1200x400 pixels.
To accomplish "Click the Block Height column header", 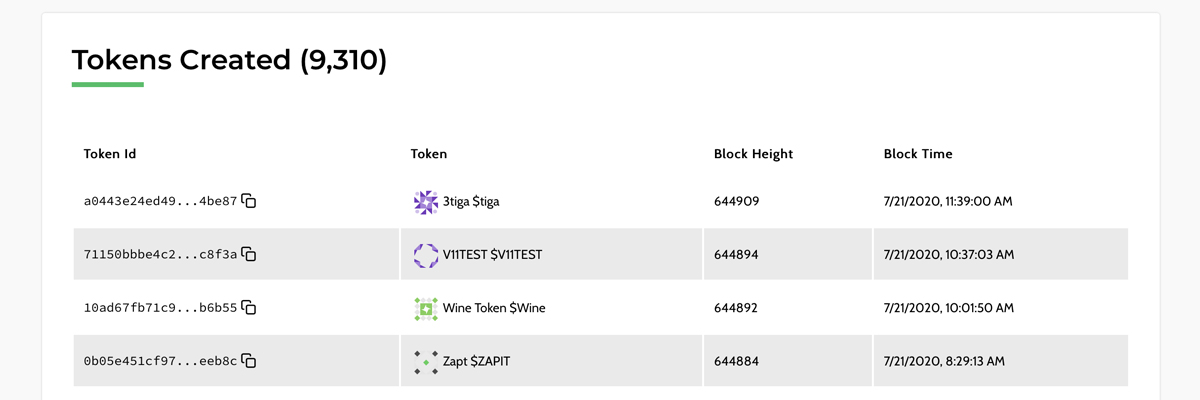I will (x=753, y=154).
